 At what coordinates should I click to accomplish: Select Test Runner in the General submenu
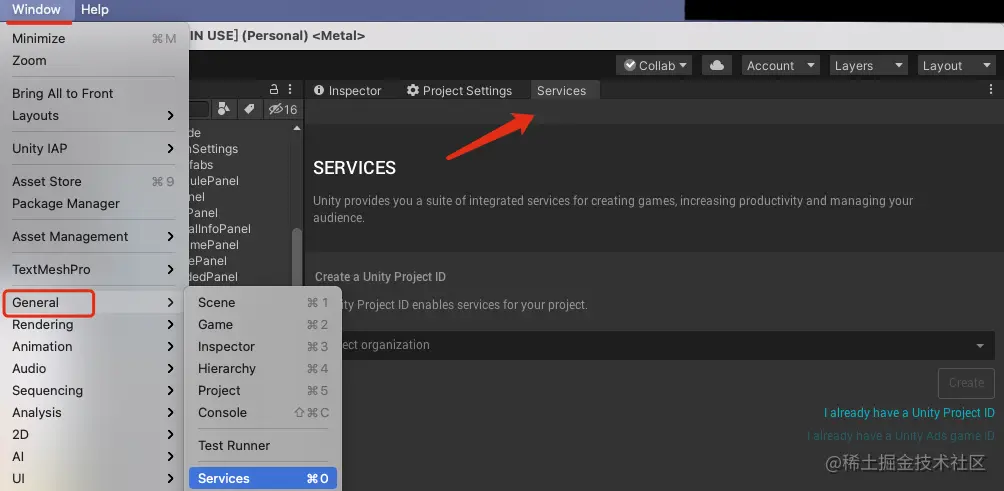click(263, 446)
